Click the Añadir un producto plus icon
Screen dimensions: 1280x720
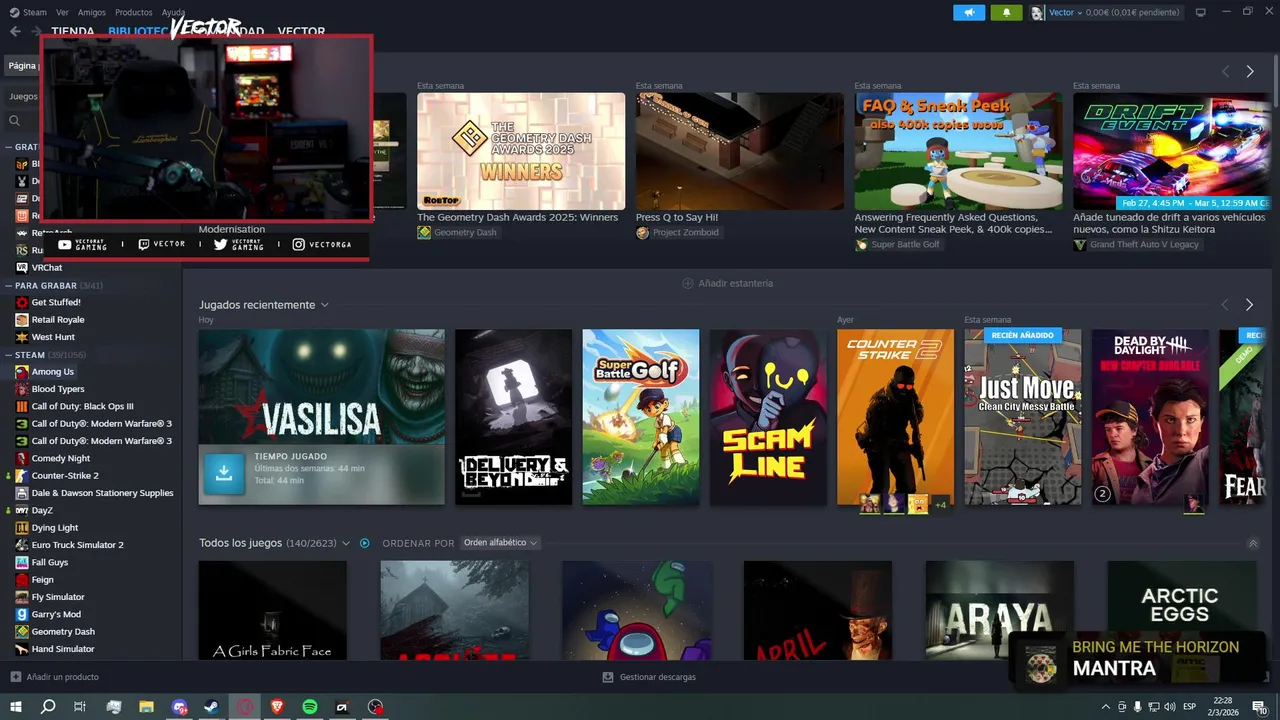(15, 677)
